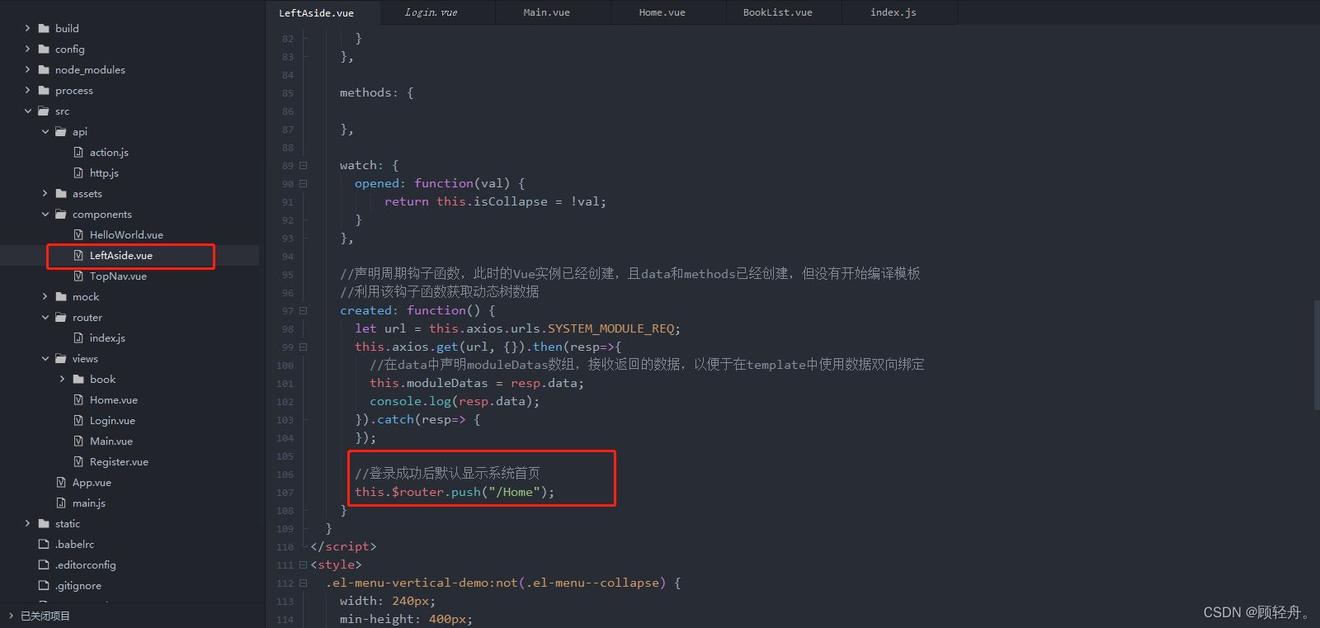
Task: Switch to the BookList.vue tab
Action: pyautogui.click(x=777, y=12)
